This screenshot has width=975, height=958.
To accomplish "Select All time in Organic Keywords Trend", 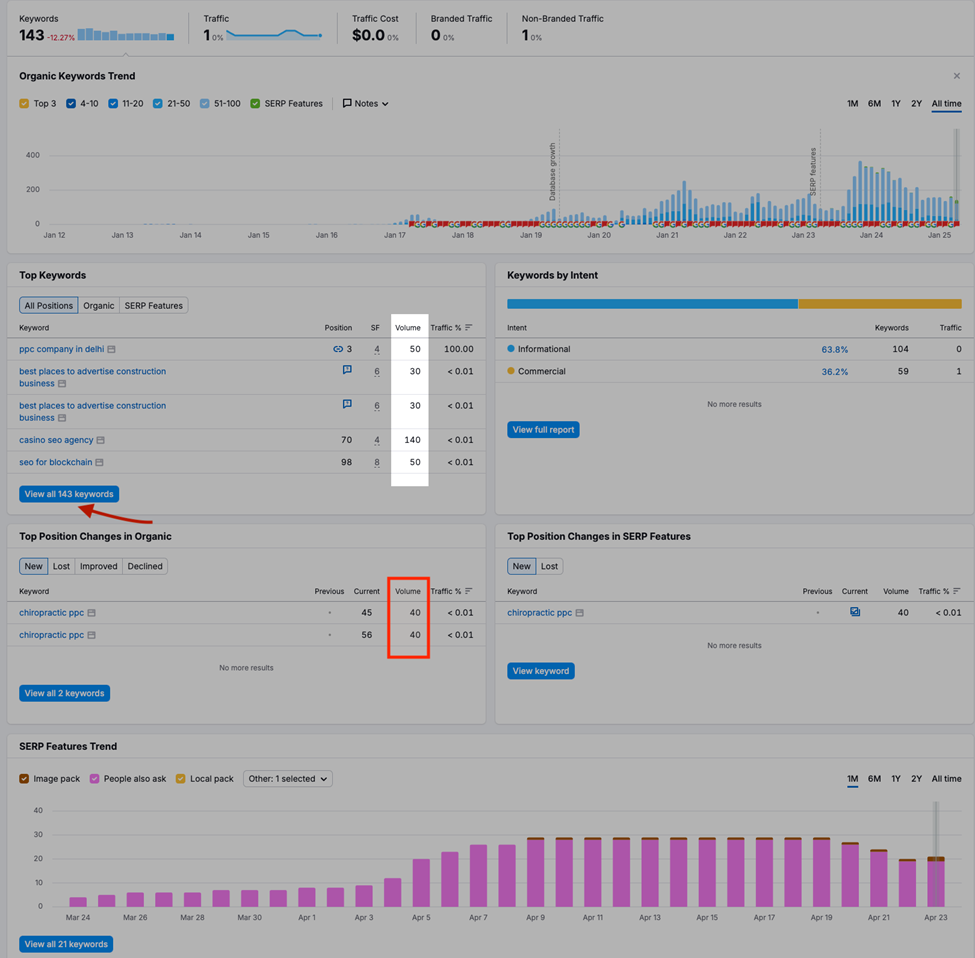I will pos(946,103).
